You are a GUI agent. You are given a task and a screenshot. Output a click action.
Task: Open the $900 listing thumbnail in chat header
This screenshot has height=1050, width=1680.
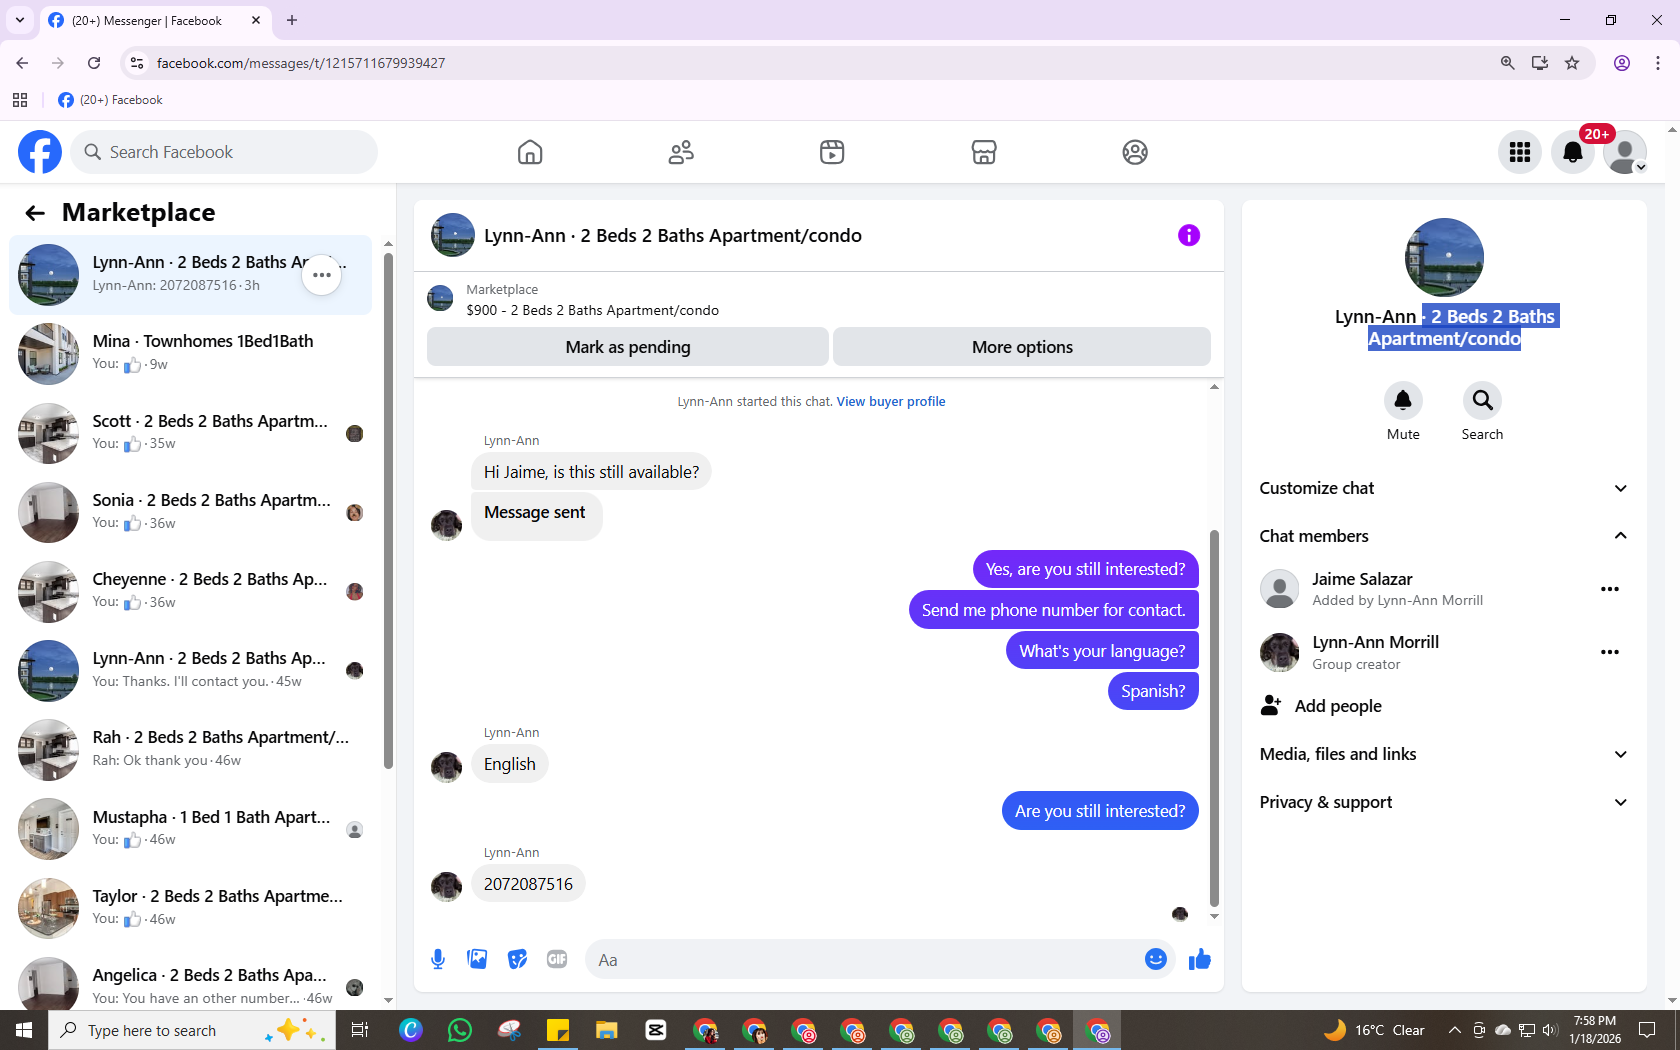click(440, 299)
